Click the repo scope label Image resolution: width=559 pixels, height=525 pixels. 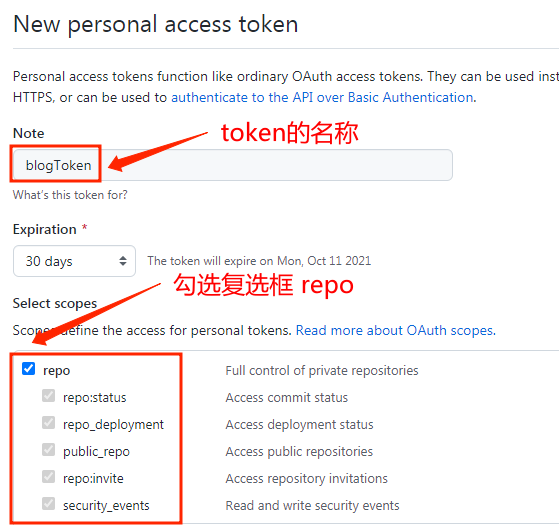click(x=56, y=371)
